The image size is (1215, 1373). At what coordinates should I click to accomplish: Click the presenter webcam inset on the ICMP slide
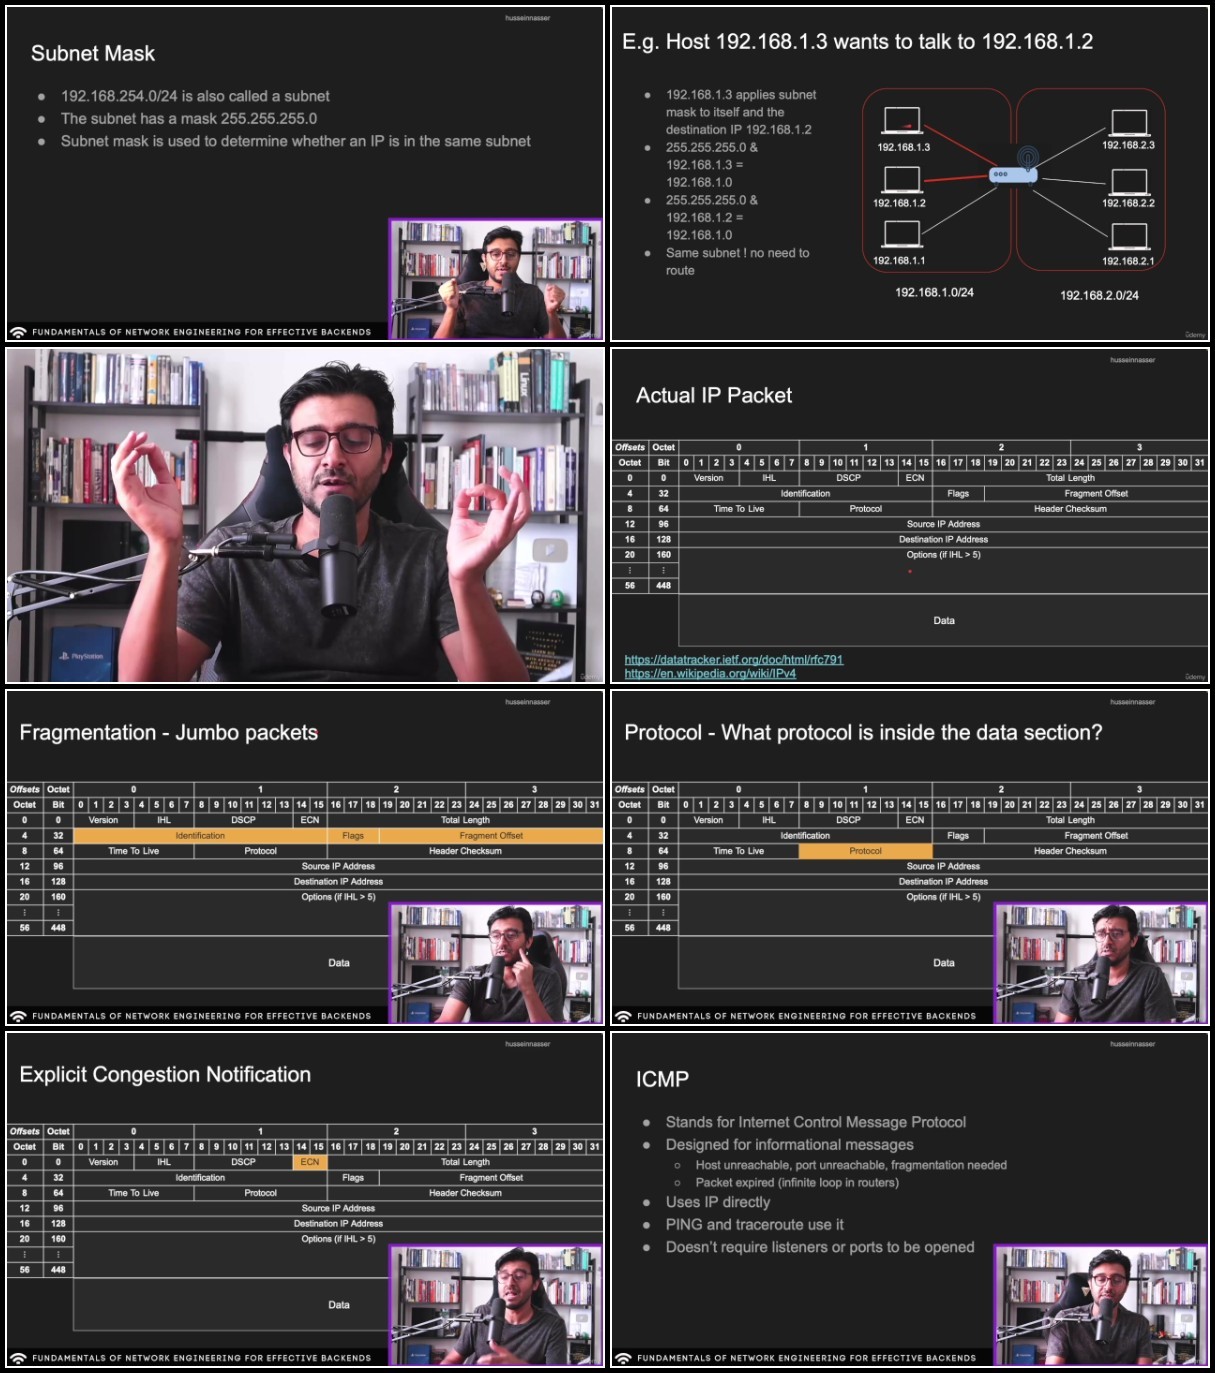(x=1101, y=1305)
